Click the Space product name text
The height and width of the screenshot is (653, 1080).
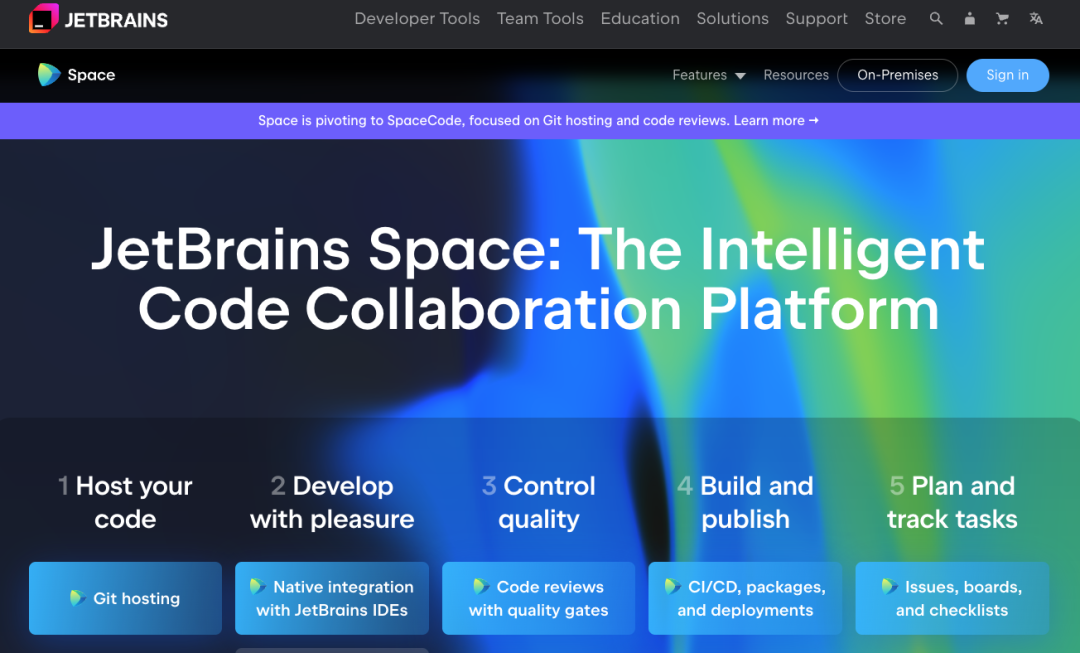tap(91, 74)
